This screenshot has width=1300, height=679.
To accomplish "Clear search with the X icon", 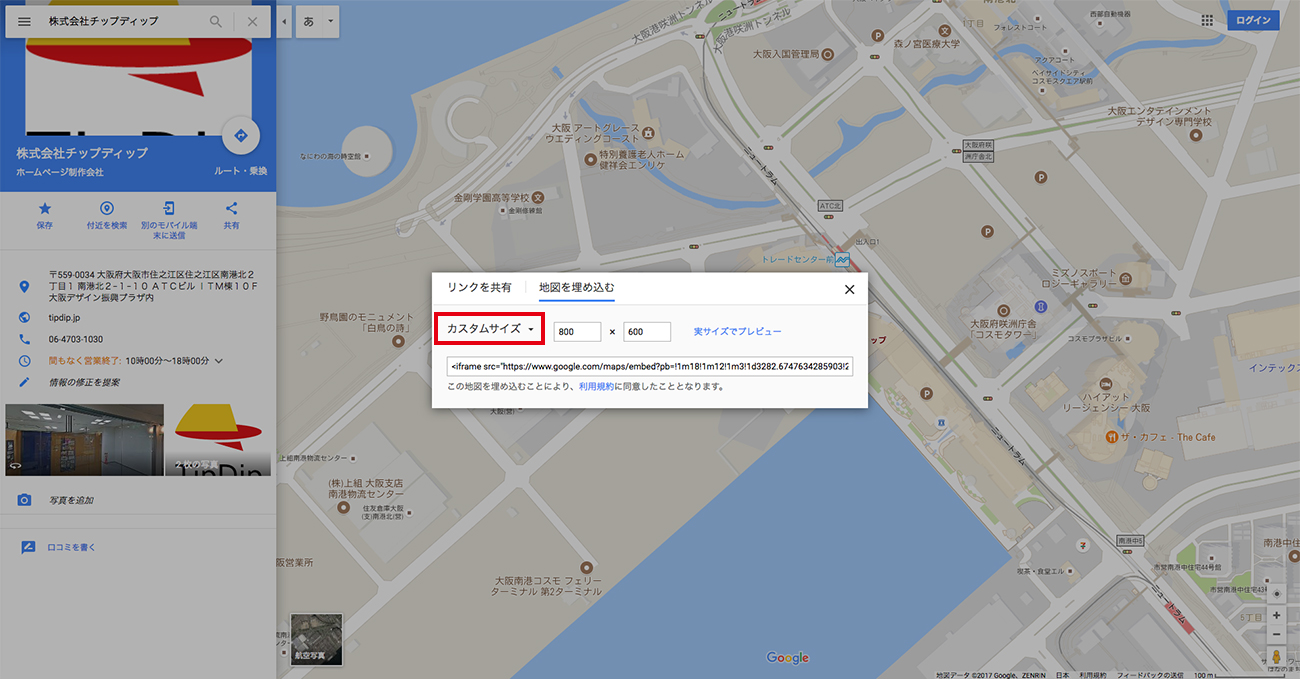I will coord(252,21).
